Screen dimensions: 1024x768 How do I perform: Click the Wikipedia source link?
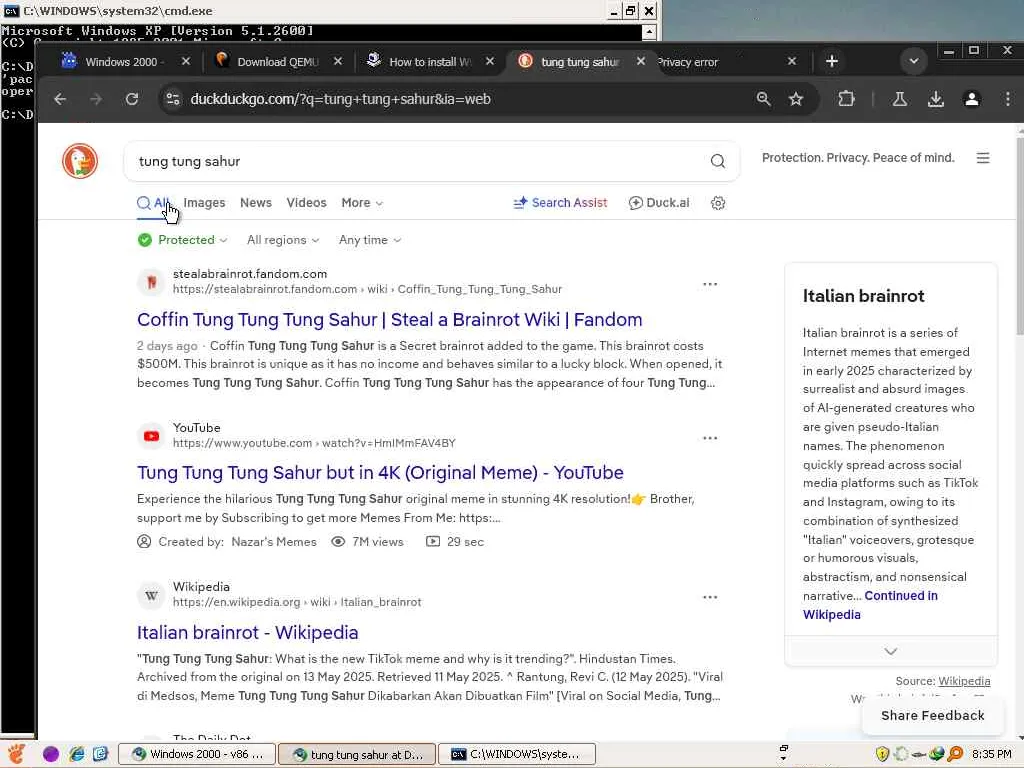click(964, 681)
